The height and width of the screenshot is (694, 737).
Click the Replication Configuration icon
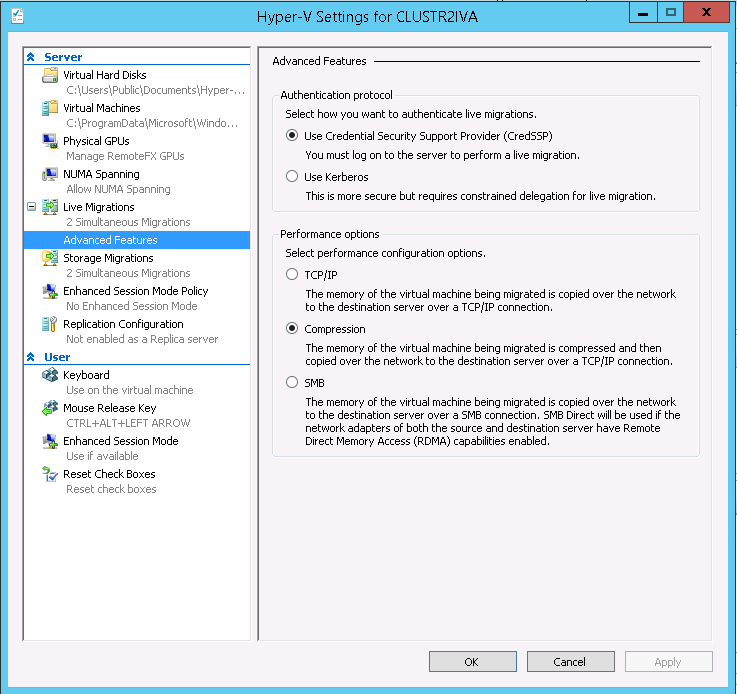tap(50, 324)
